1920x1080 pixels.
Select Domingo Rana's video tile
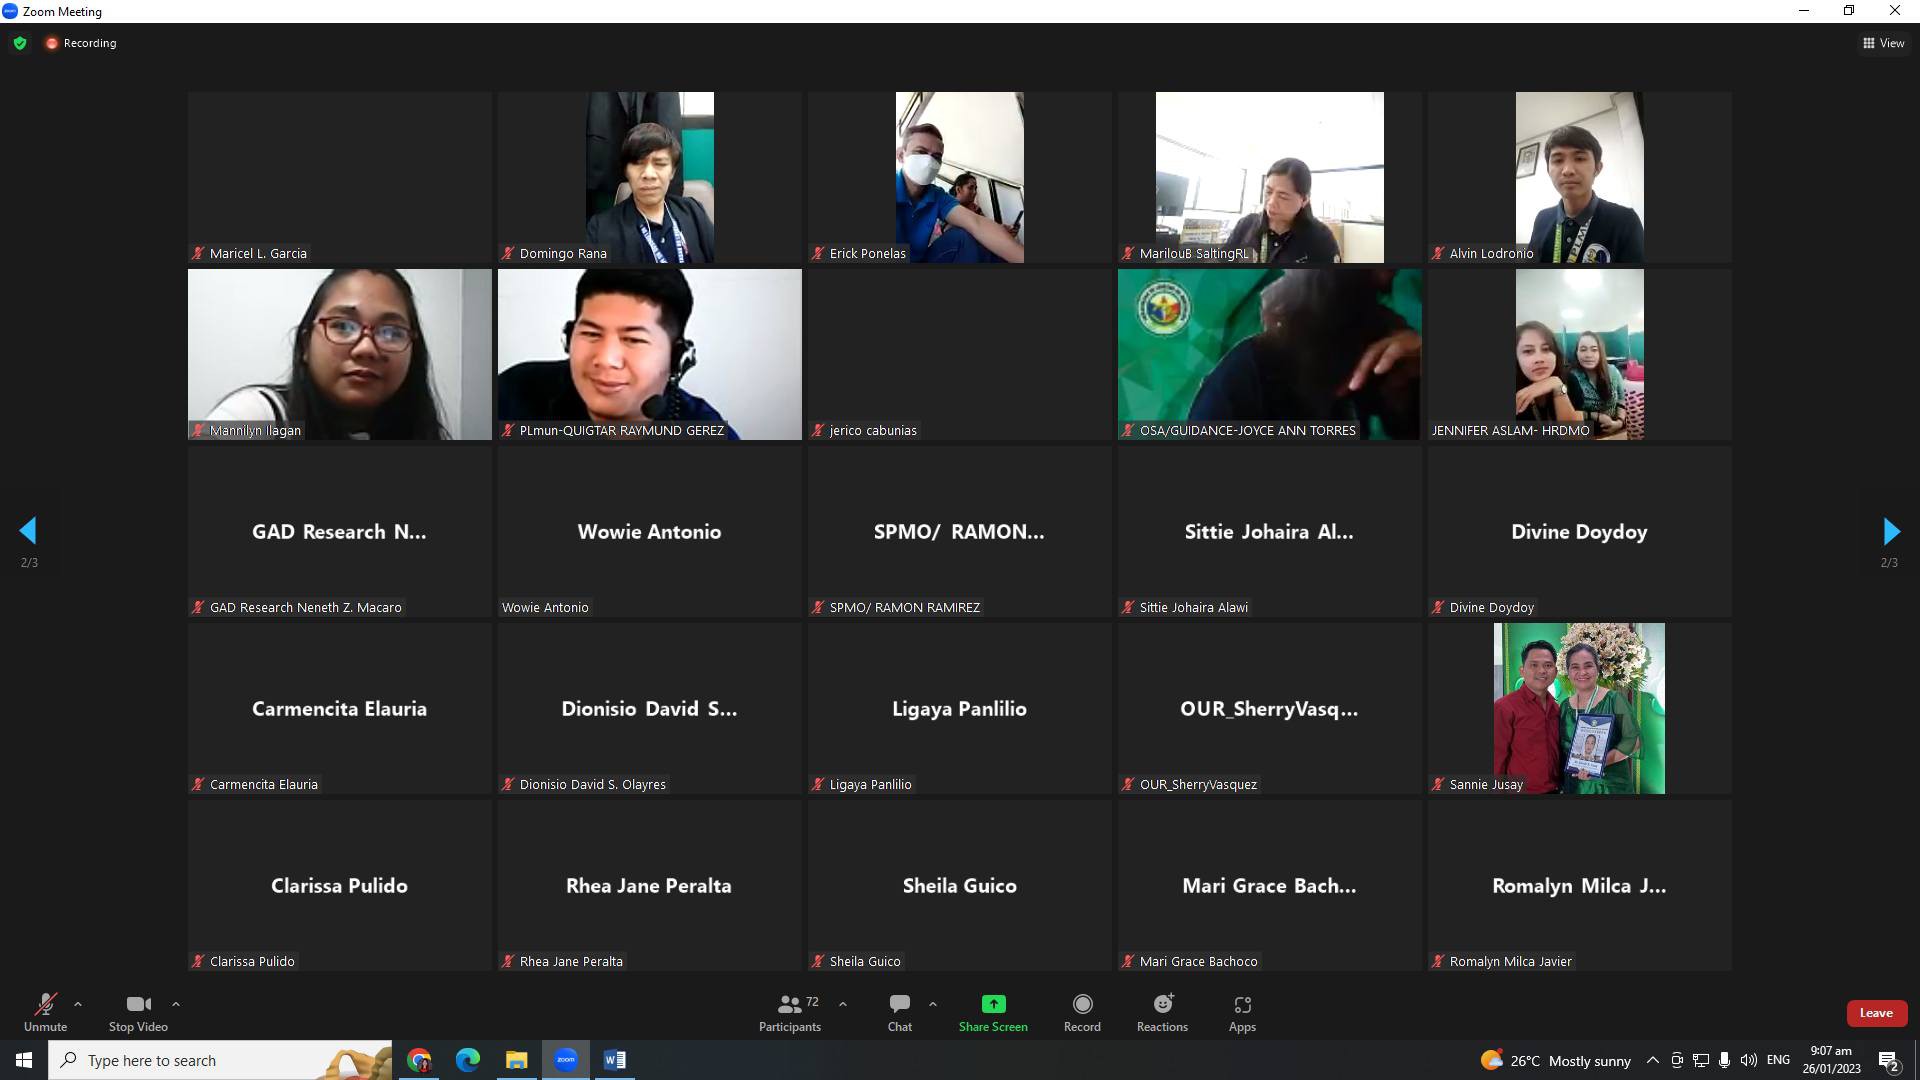pos(650,177)
